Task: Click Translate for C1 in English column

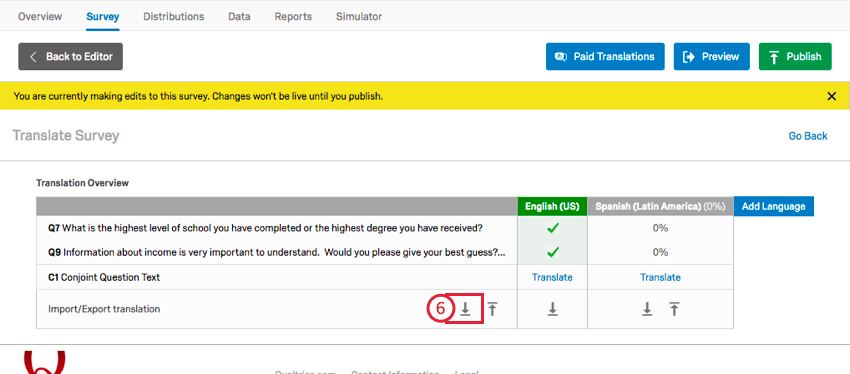Action: click(552, 277)
